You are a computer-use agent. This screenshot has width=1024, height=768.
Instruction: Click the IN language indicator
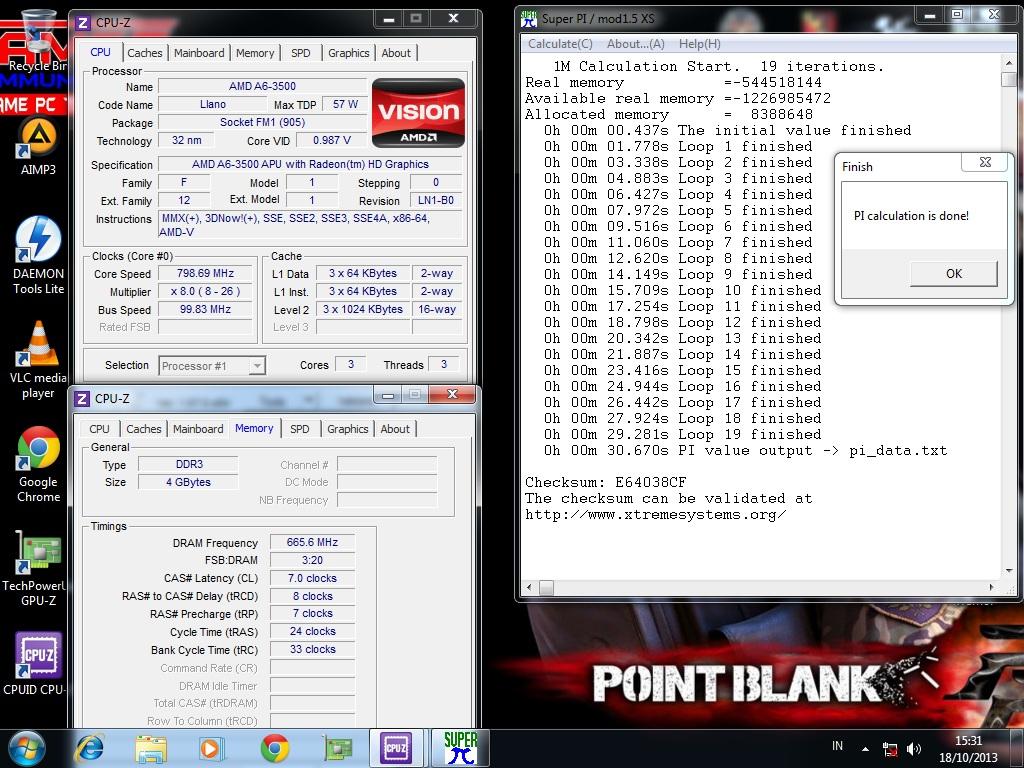tap(837, 746)
